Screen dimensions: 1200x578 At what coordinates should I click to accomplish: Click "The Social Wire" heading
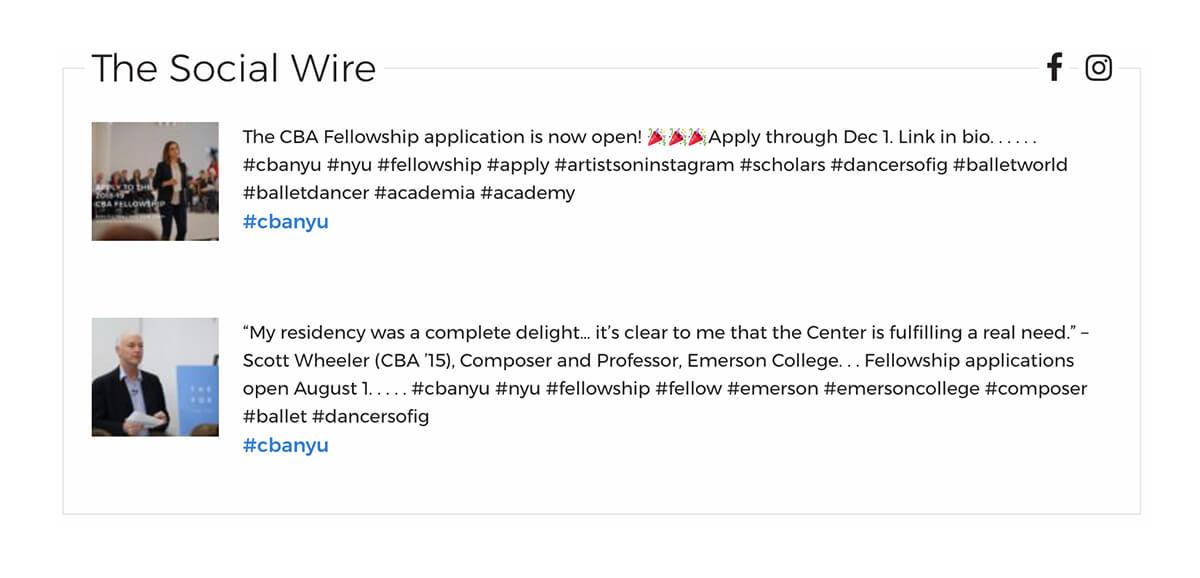click(234, 68)
